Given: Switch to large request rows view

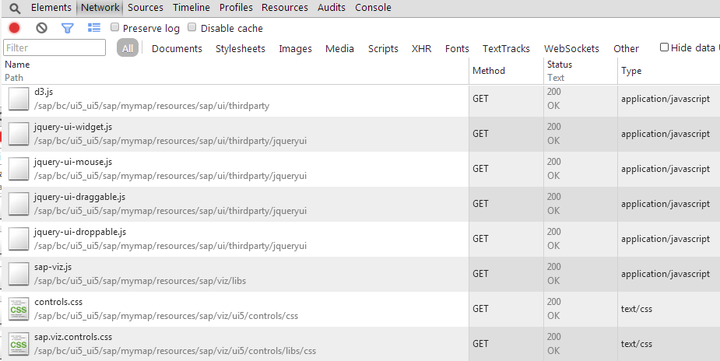Looking at the screenshot, I should 94,28.
